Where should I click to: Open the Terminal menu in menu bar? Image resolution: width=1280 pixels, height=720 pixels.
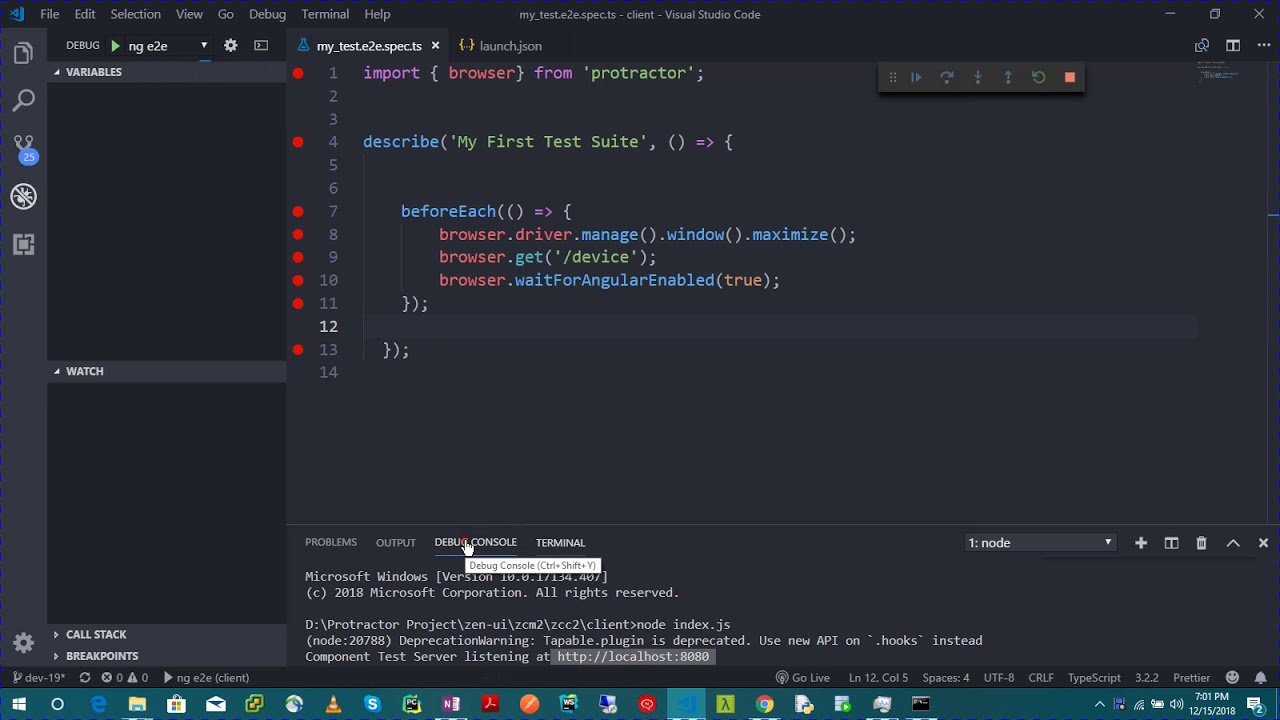[x=325, y=14]
